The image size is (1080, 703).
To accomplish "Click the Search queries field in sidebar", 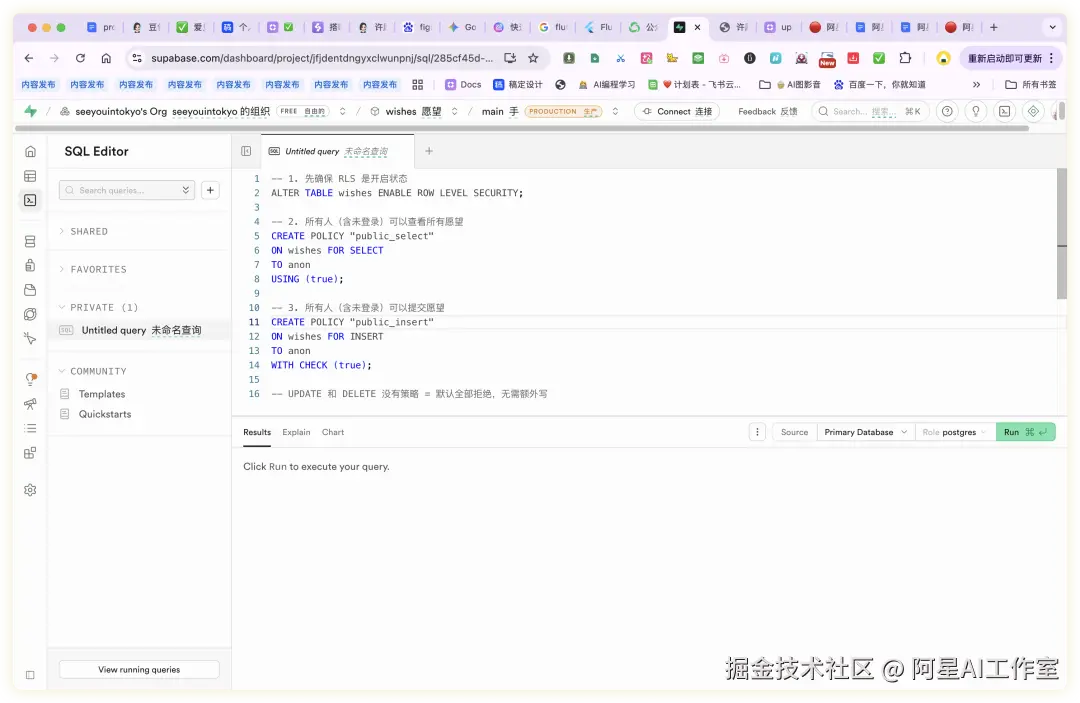I will (120, 189).
